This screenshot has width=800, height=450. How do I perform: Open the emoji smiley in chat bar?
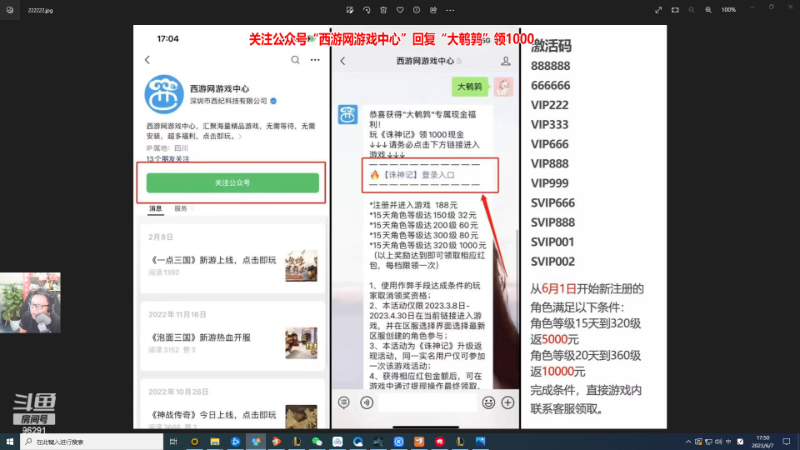(x=488, y=403)
